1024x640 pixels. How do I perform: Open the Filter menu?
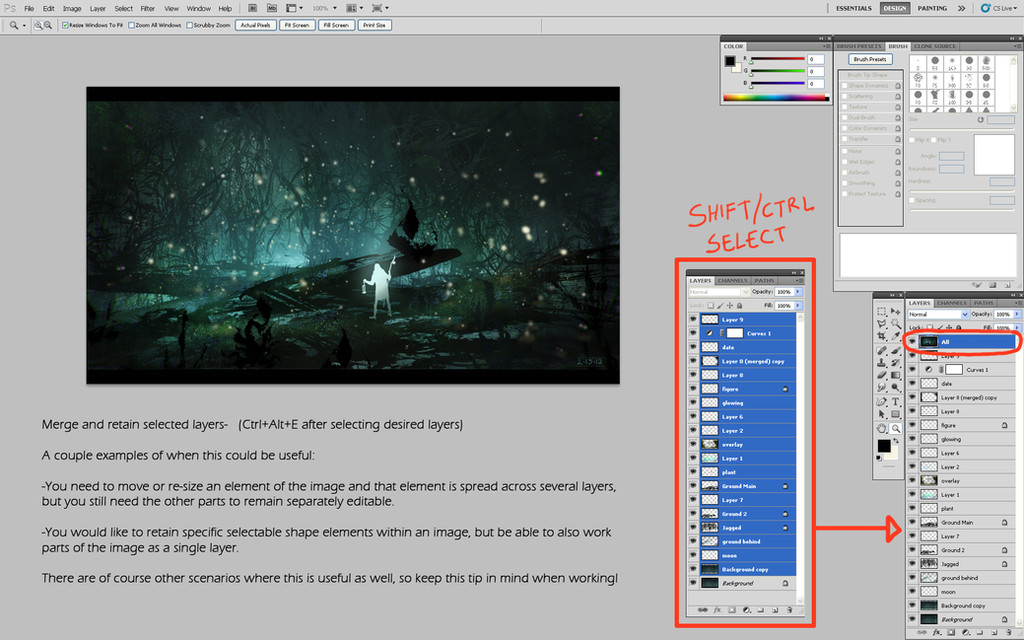click(x=148, y=8)
